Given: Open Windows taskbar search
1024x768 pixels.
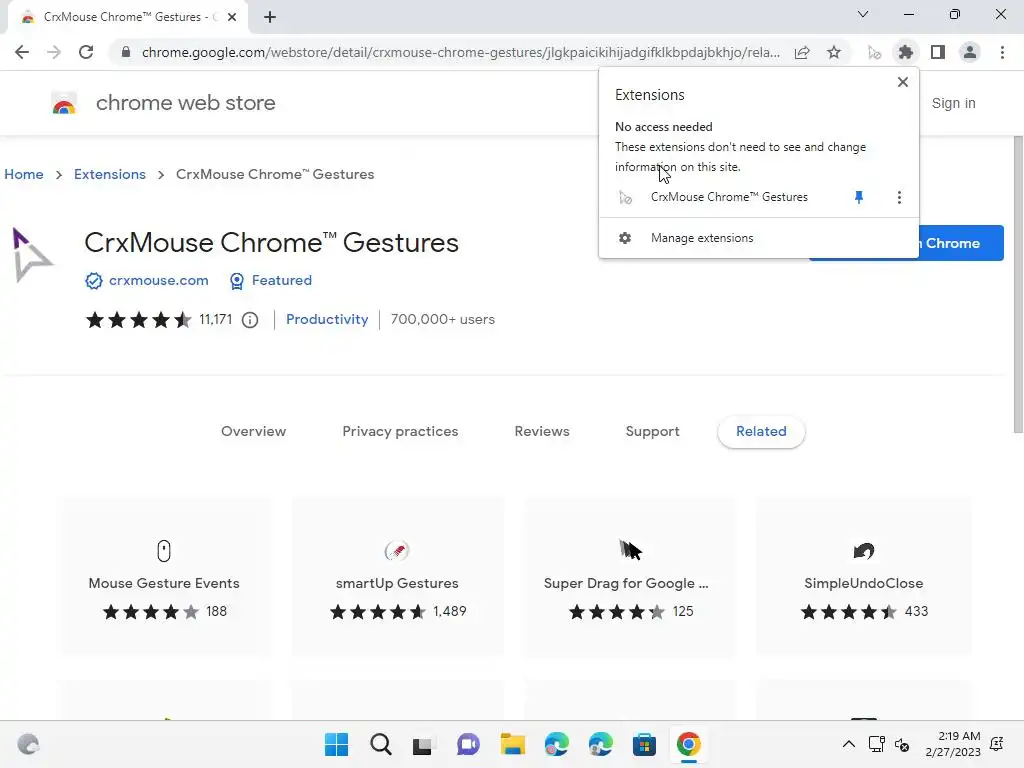Looking at the screenshot, I should [x=381, y=744].
